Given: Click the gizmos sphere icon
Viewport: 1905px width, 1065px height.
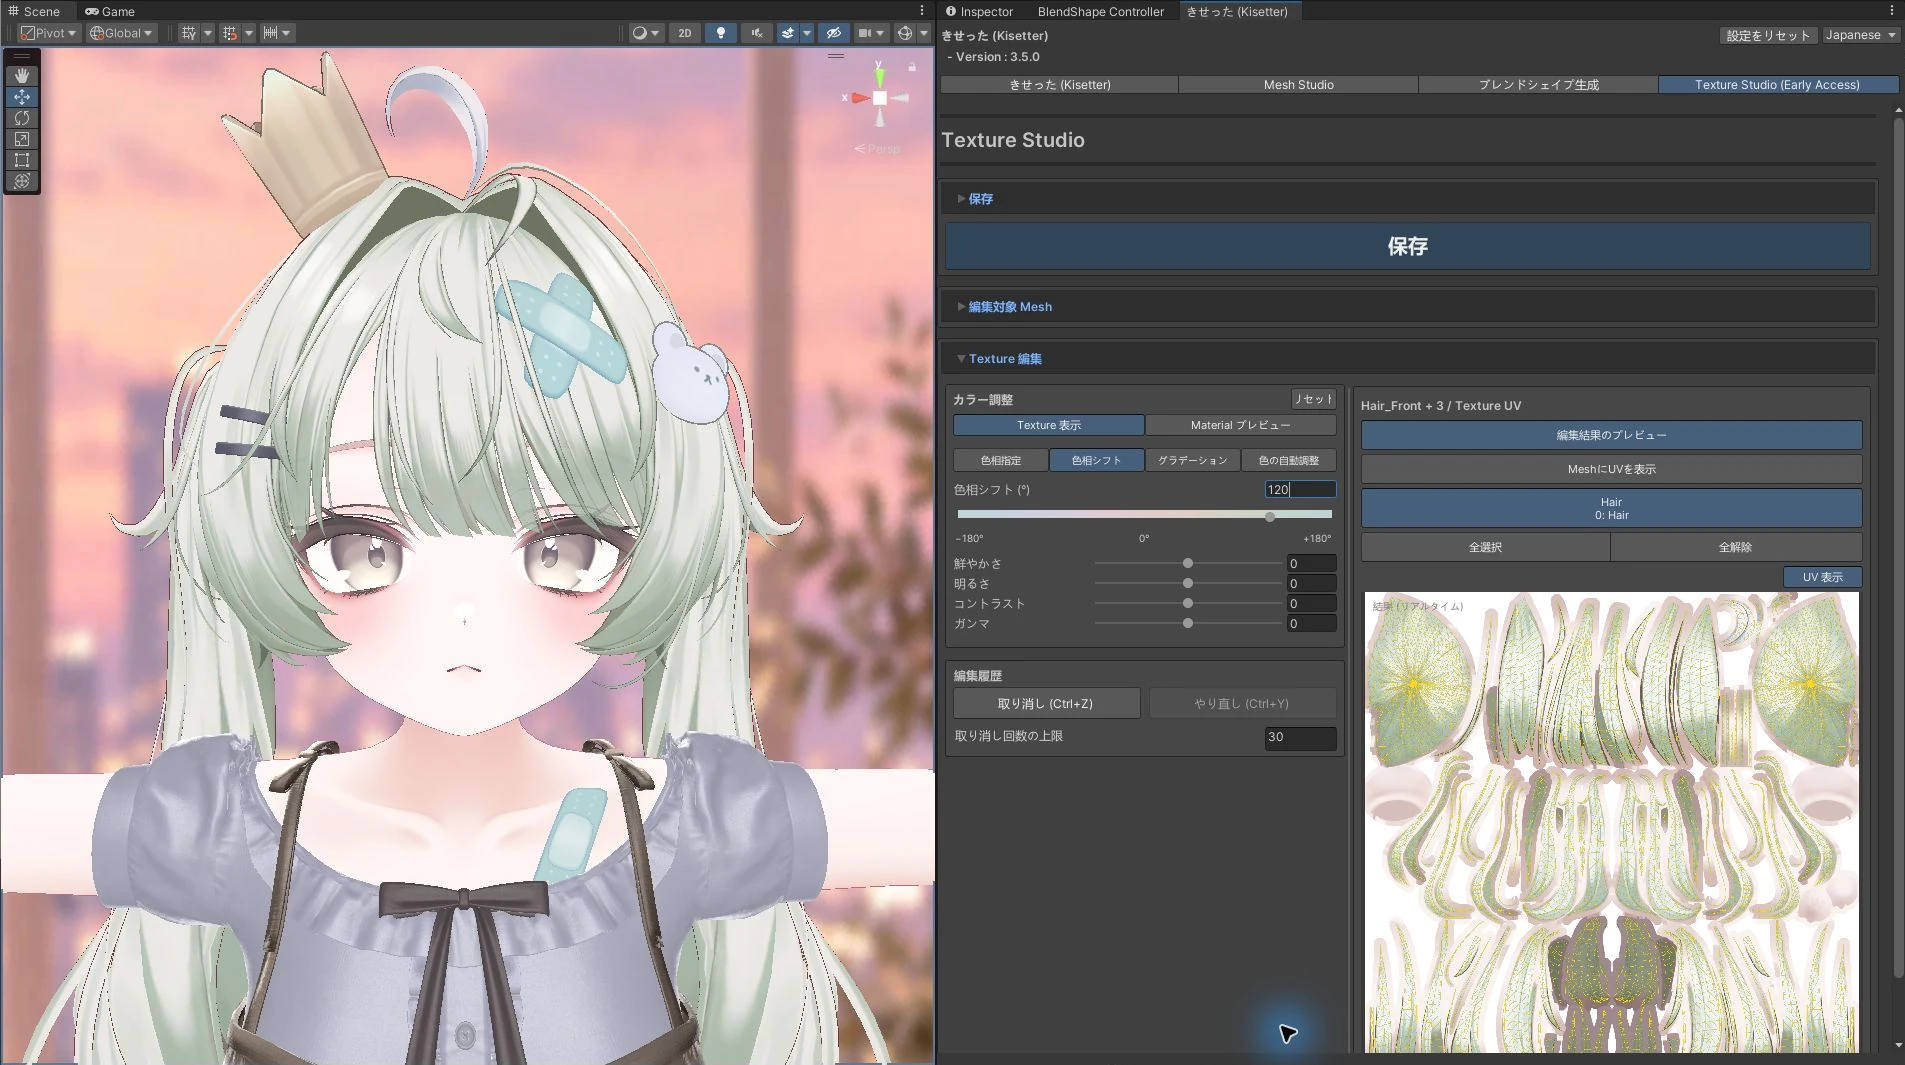Looking at the screenshot, I should pyautogui.click(x=905, y=33).
